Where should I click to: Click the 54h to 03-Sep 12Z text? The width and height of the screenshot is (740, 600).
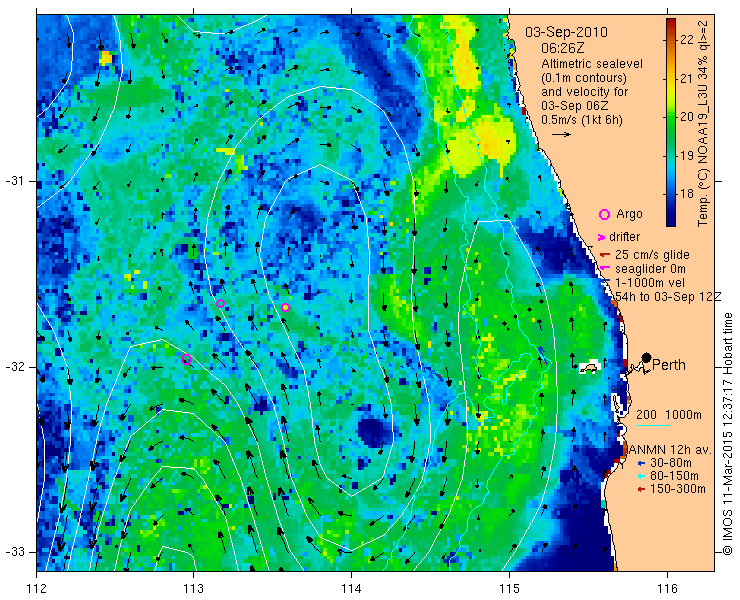(669, 296)
